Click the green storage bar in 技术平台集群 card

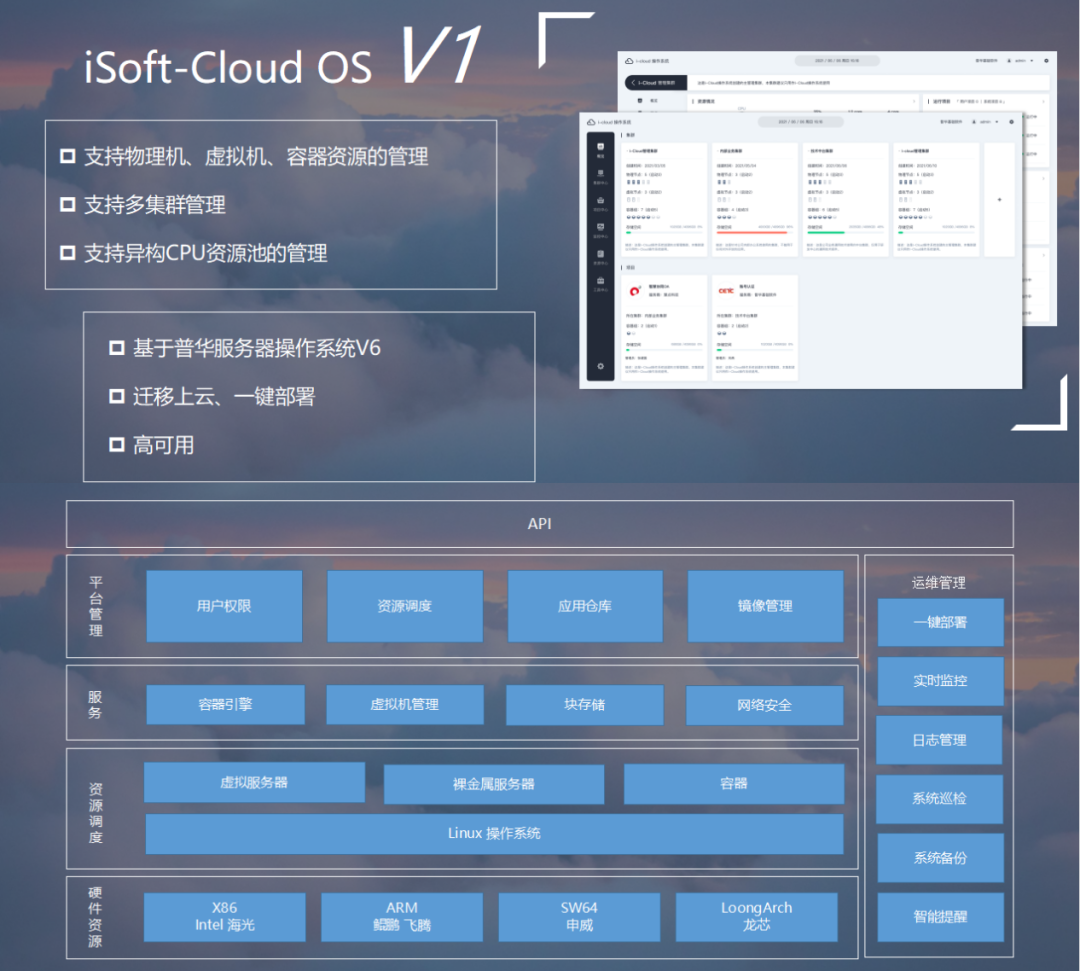click(826, 233)
